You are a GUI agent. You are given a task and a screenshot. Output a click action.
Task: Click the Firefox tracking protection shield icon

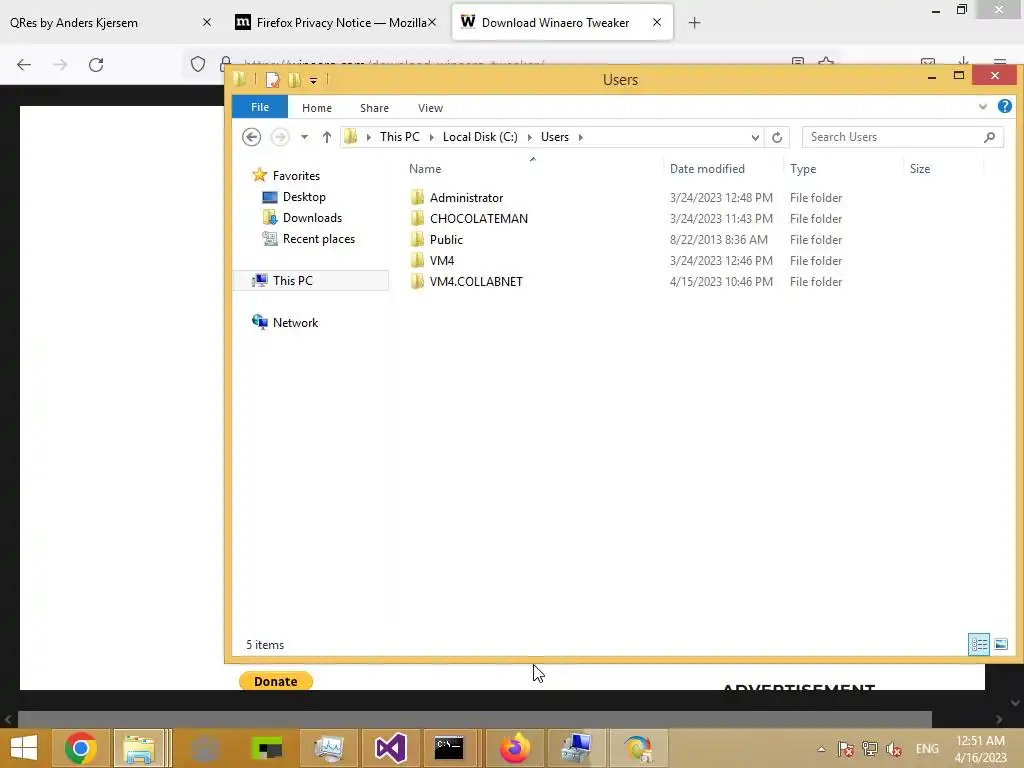point(198,64)
